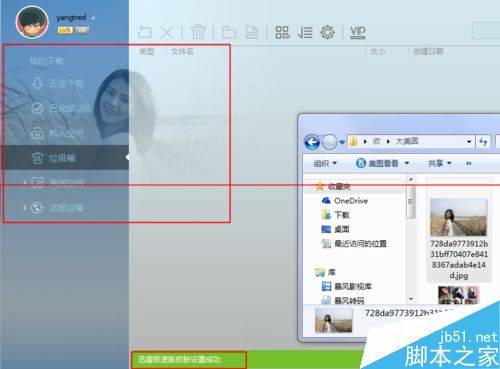500x369 pixels.
Task: Open 桌面 in Explorer navigation pane
Action: point(342,229)
